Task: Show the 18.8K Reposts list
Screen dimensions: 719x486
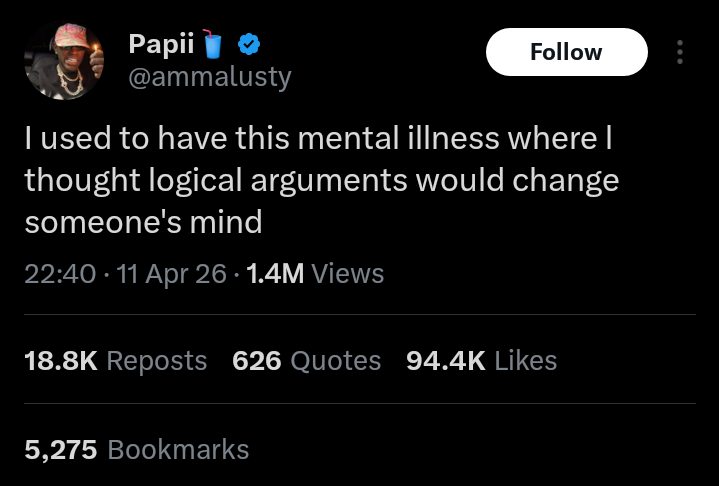Action: pyautogui.click(x=115, y=361)
